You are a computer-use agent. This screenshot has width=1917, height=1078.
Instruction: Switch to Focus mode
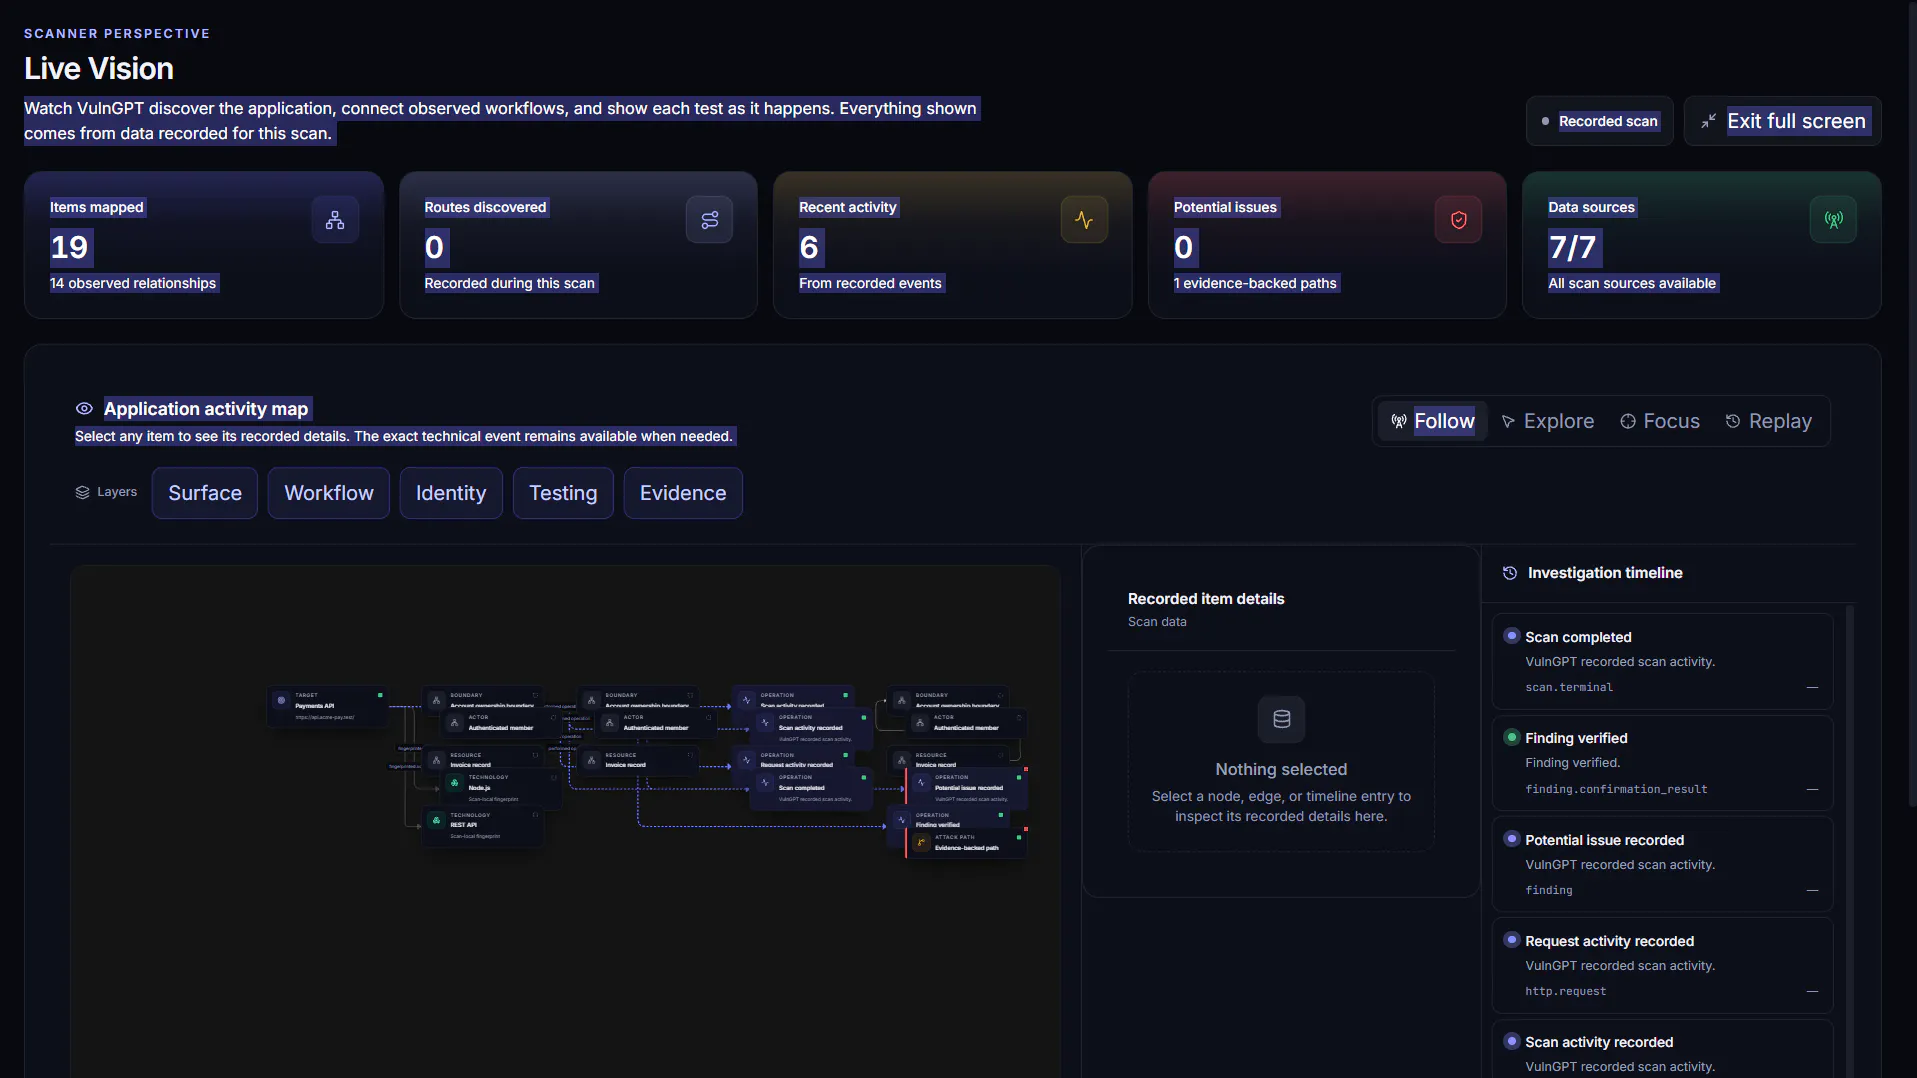pyautogui.click(x=1660, y=421)
